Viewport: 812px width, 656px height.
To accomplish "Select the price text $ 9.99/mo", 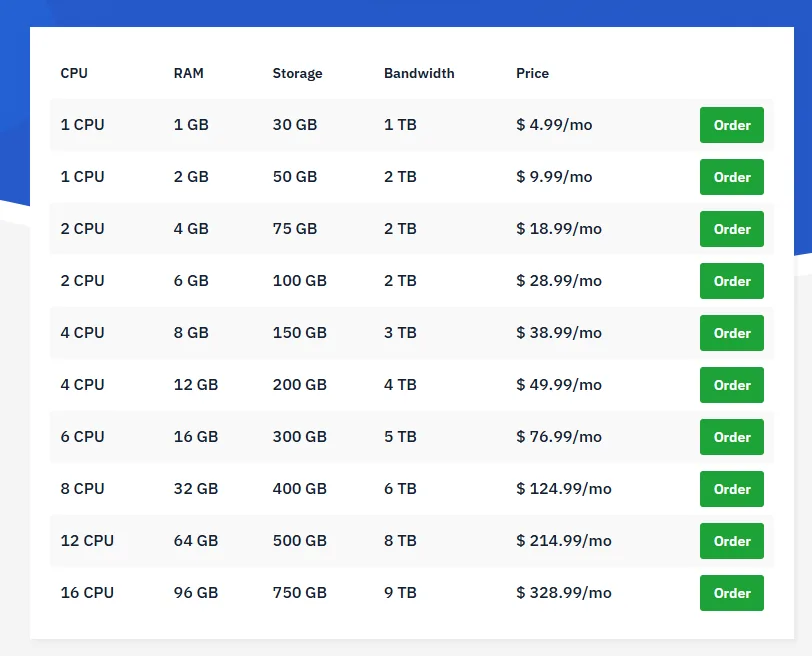I will click(x=554, y=177).
